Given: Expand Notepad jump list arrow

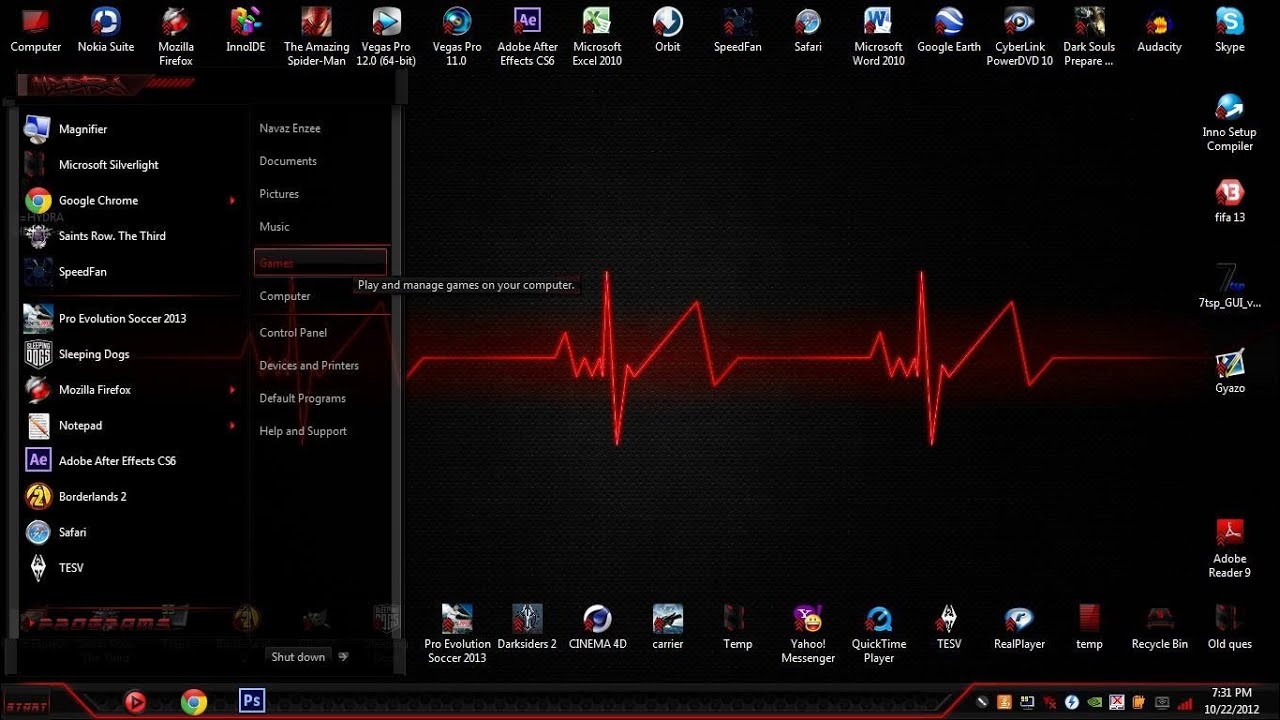Looking at the screenshot, I should click(x=232, y=425).
